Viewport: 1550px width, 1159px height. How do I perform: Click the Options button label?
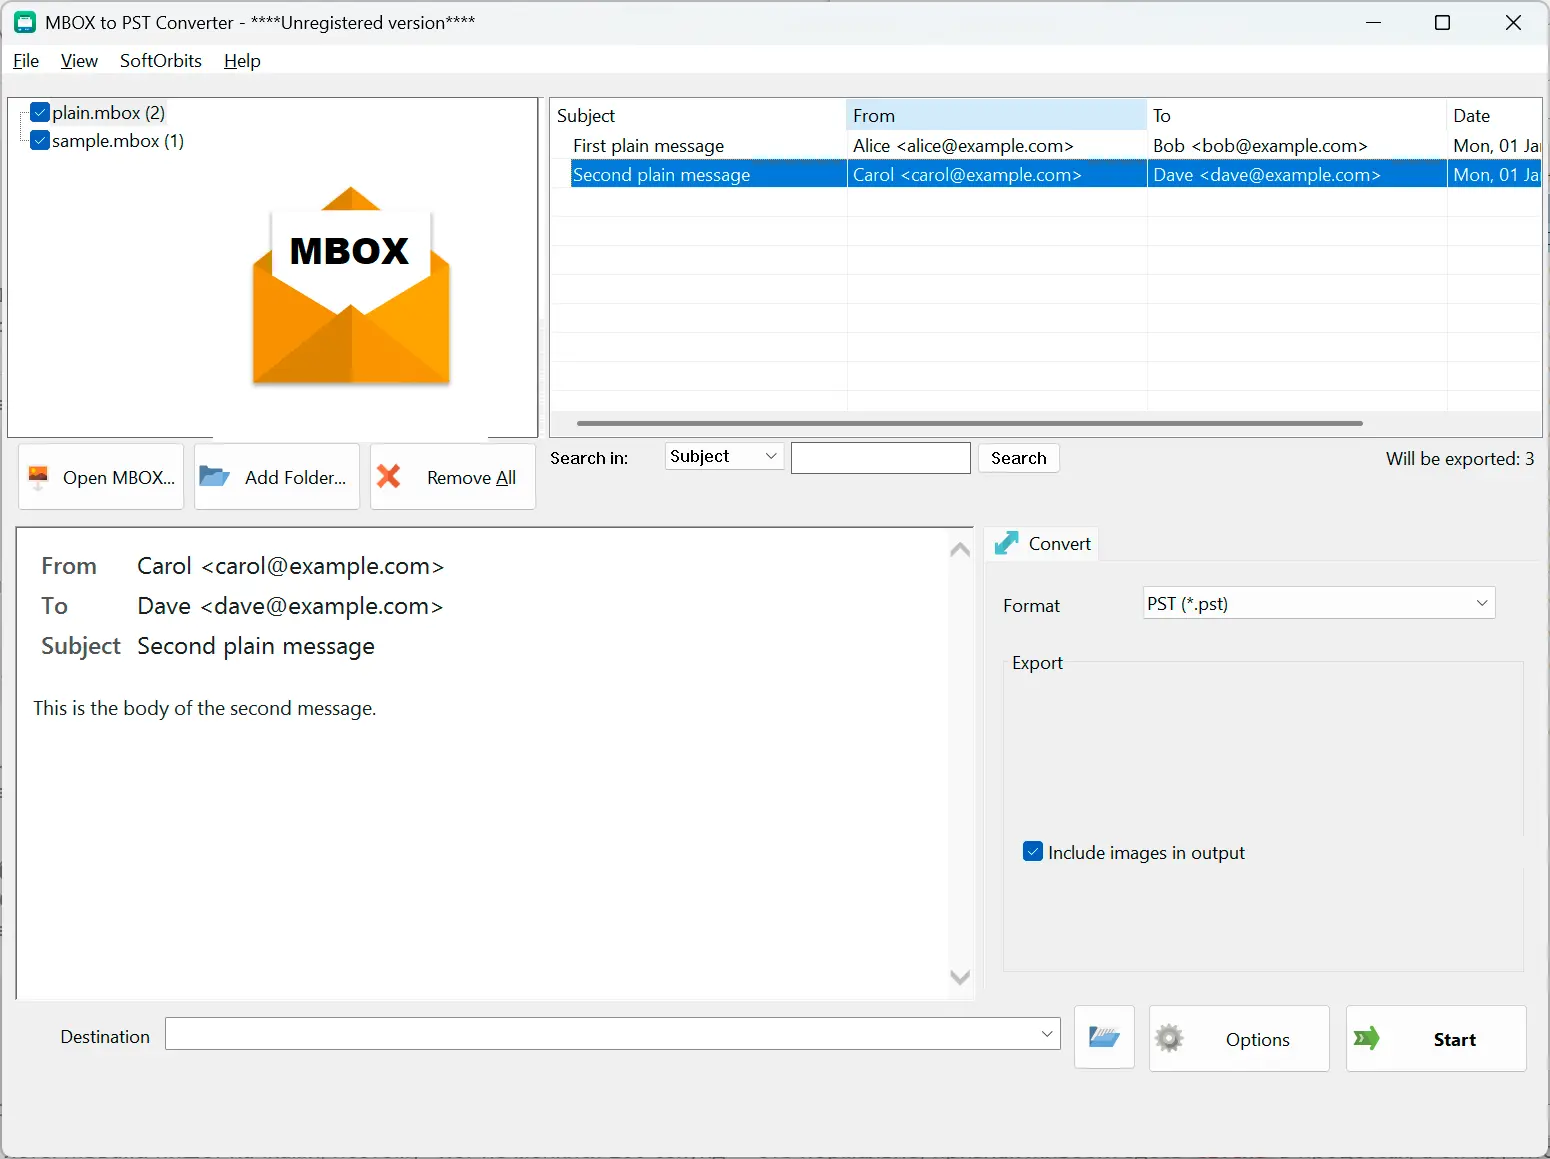pyautogui.click(x=1258, y=1040)
